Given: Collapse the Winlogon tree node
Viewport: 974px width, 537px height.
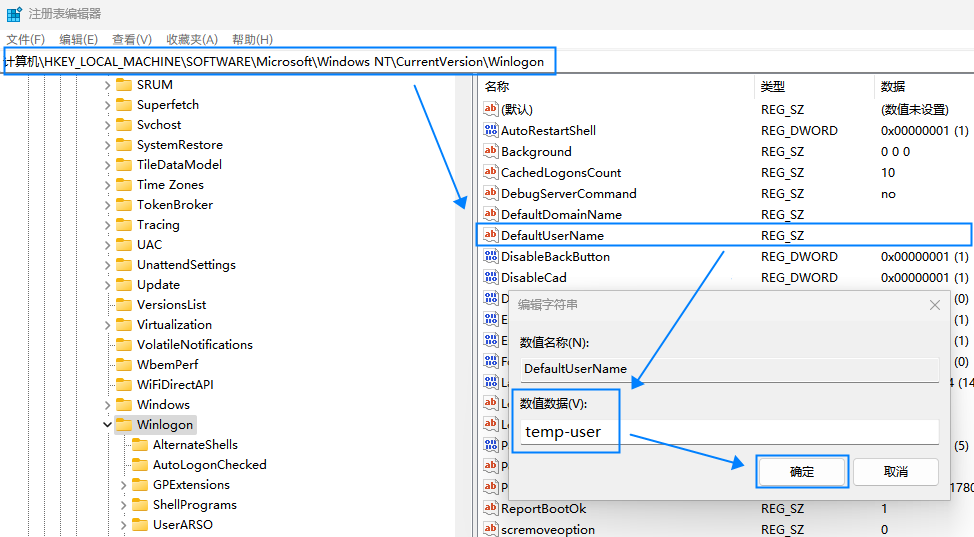Looking at the screenshot, I should click(108, 425).
